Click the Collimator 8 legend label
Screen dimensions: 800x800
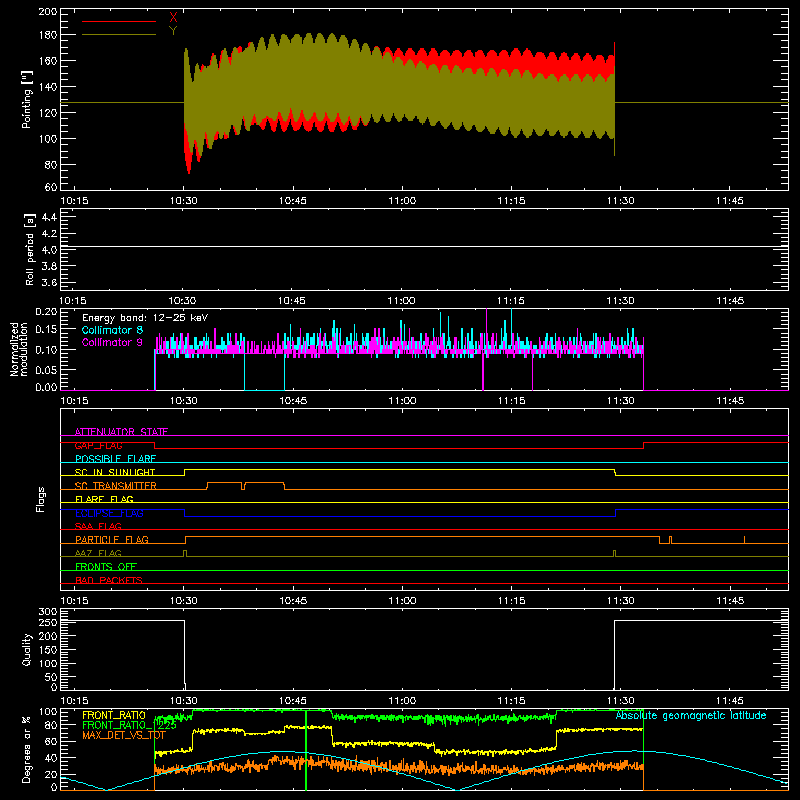112,330
